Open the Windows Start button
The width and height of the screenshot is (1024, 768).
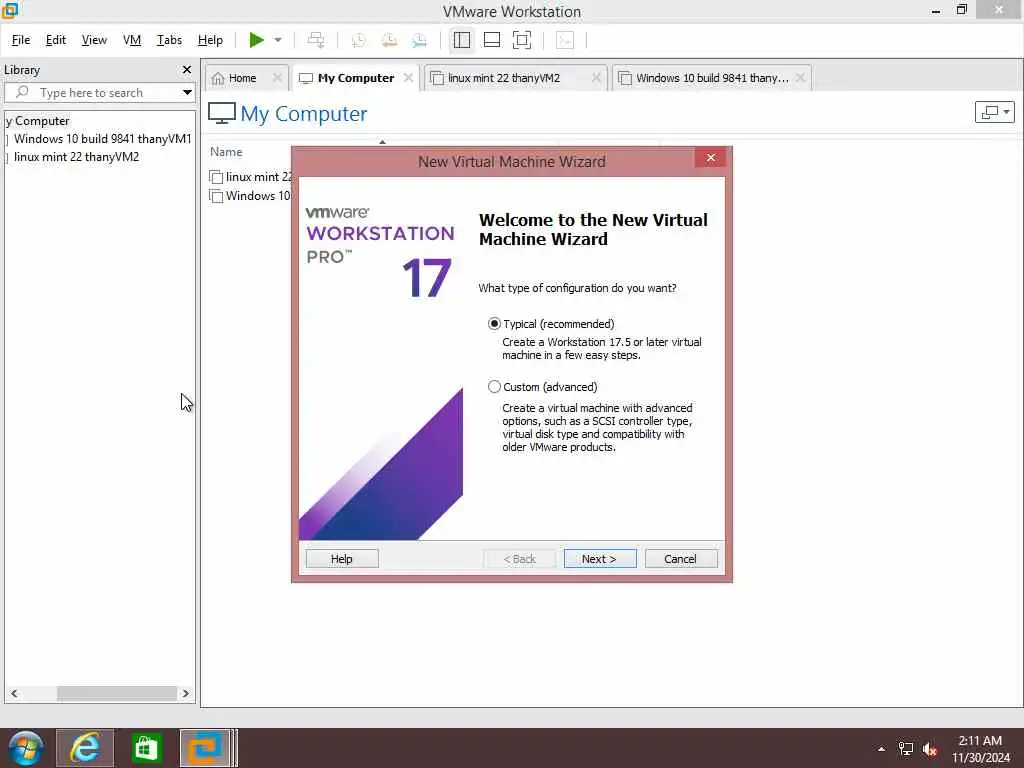pos(26,748)
